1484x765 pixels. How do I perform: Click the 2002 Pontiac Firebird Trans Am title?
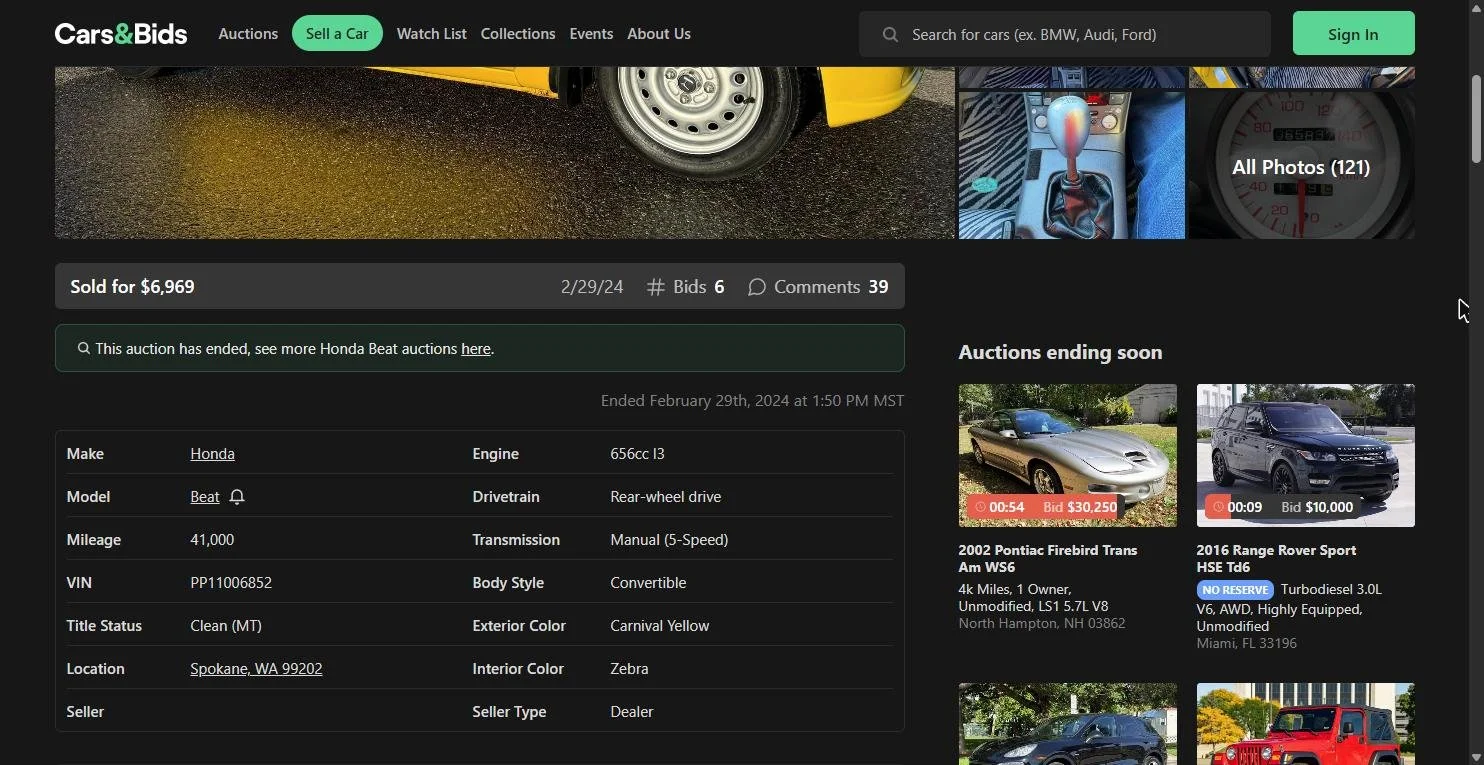click(x=1048, y=559)
